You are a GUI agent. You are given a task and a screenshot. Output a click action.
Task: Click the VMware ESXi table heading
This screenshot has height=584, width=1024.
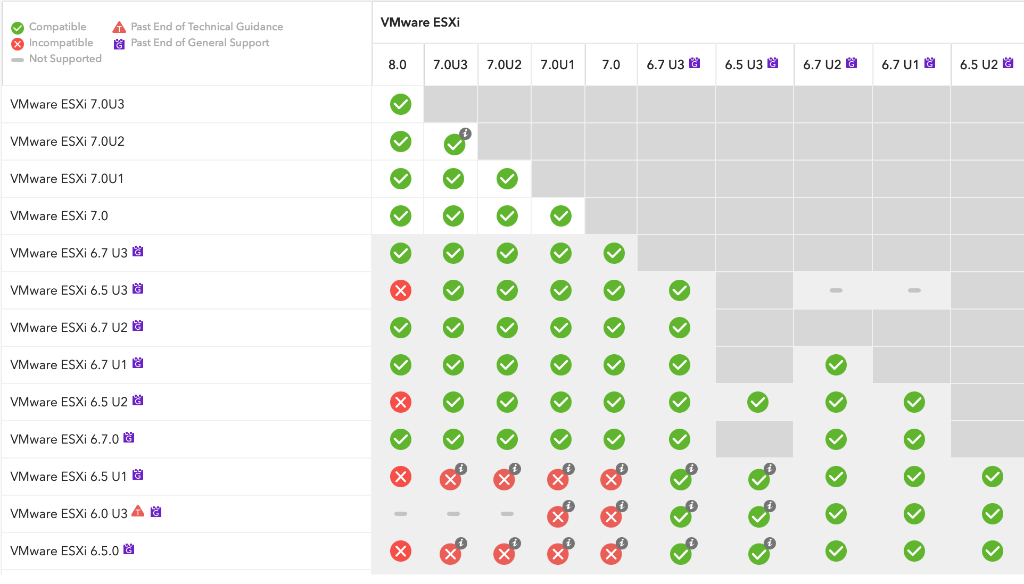pyautogui.click(x=420, y=22)
